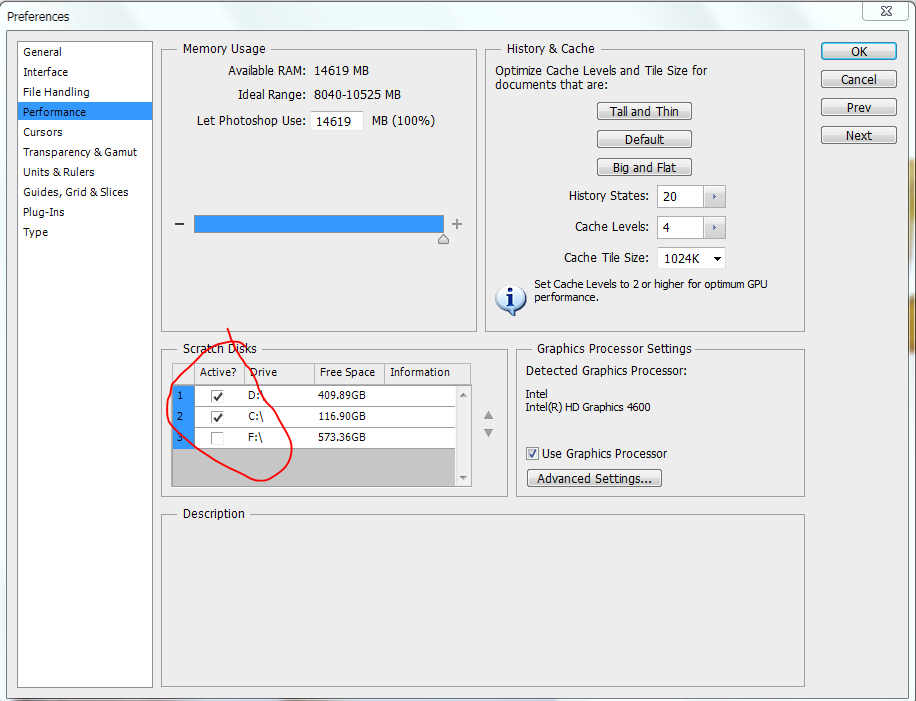Image resolution: width=916 pixels, height=701 pixels.
Task: Click the Information column header
Action: click(x=428, y=373)
